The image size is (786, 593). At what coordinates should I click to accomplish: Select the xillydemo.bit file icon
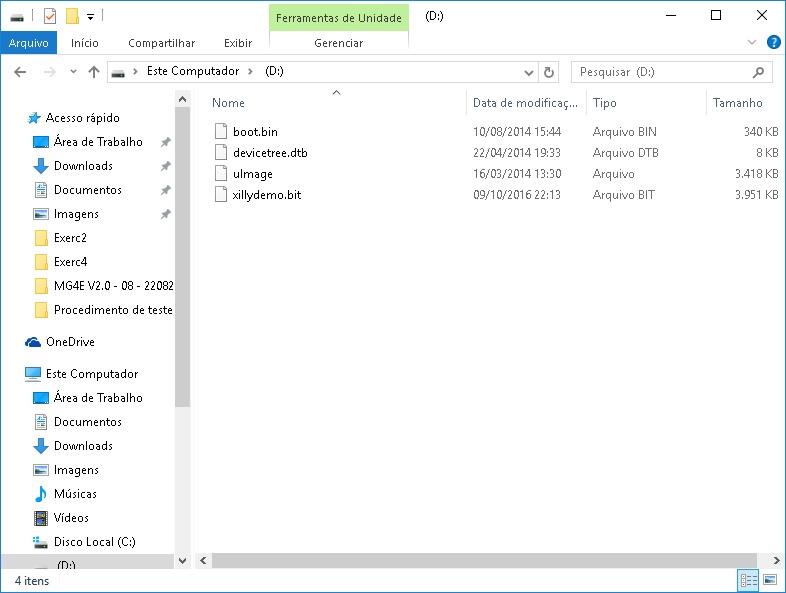click(222, 195)
